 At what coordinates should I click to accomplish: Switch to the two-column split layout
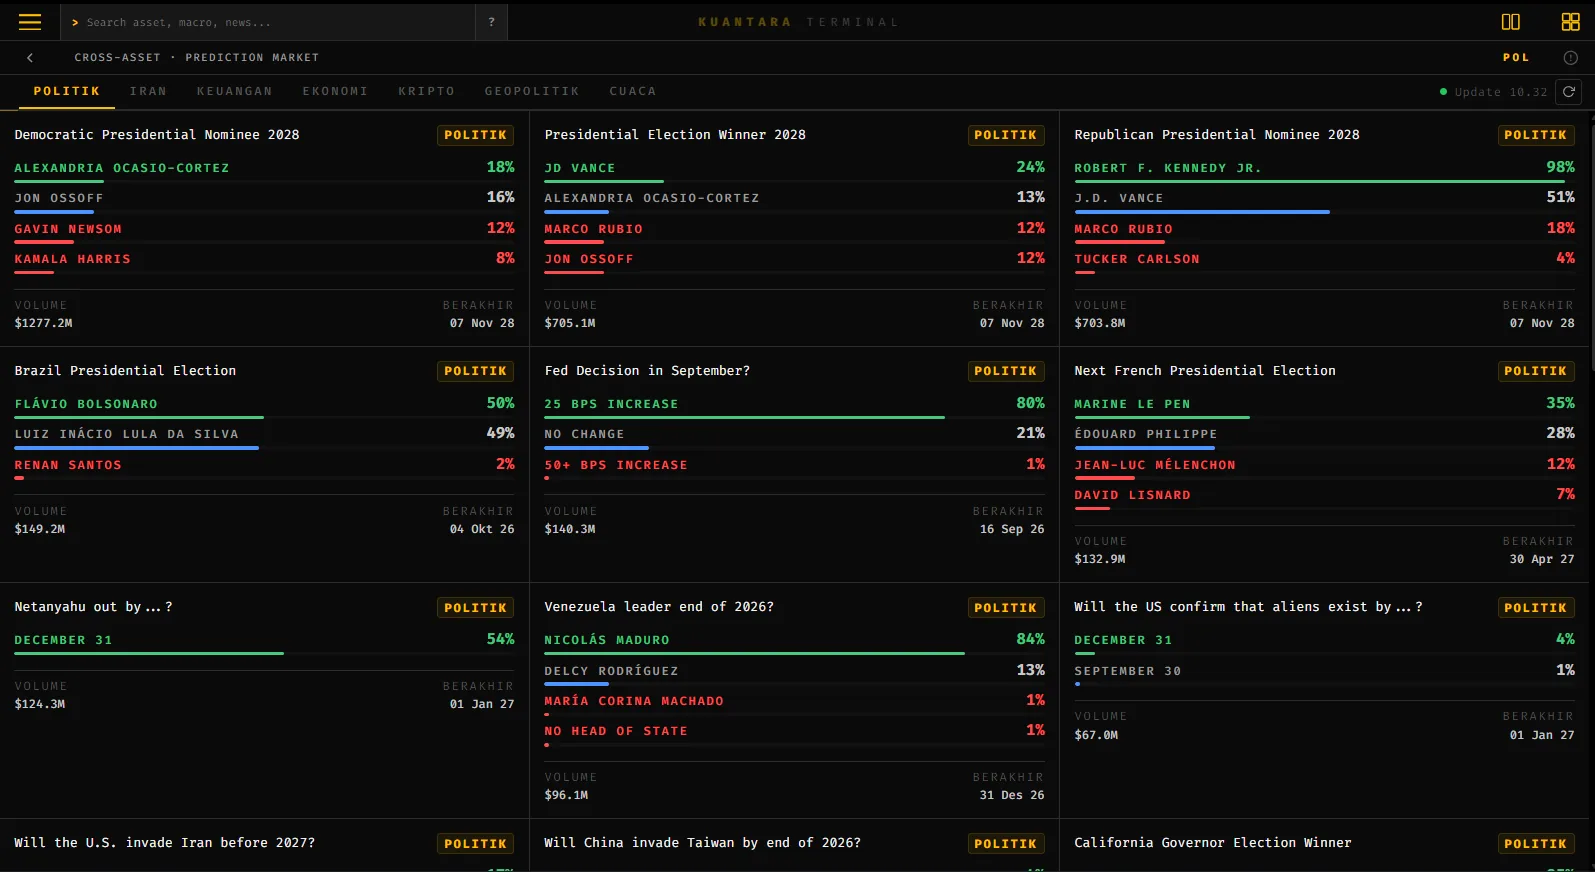coord(1511,22)
